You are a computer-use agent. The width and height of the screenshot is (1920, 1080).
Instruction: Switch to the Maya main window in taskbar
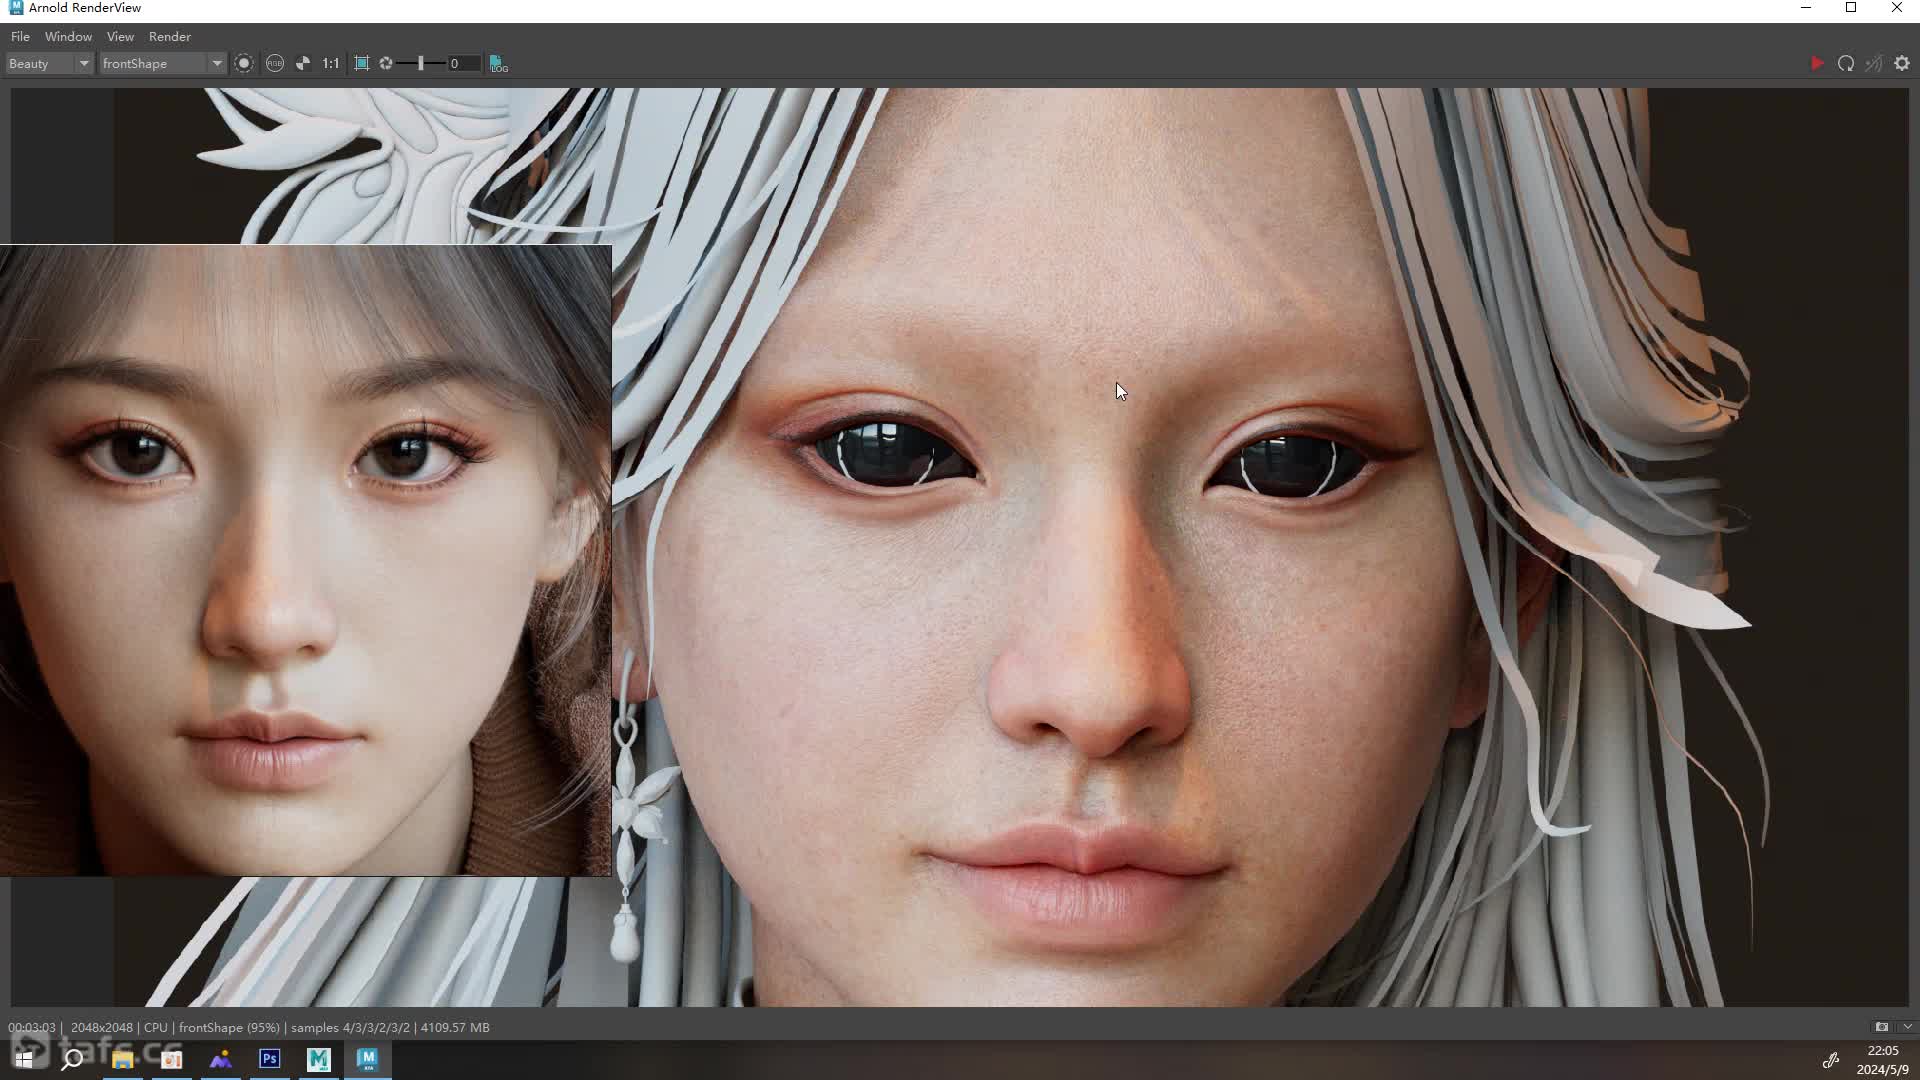(x=319, y=1059)
